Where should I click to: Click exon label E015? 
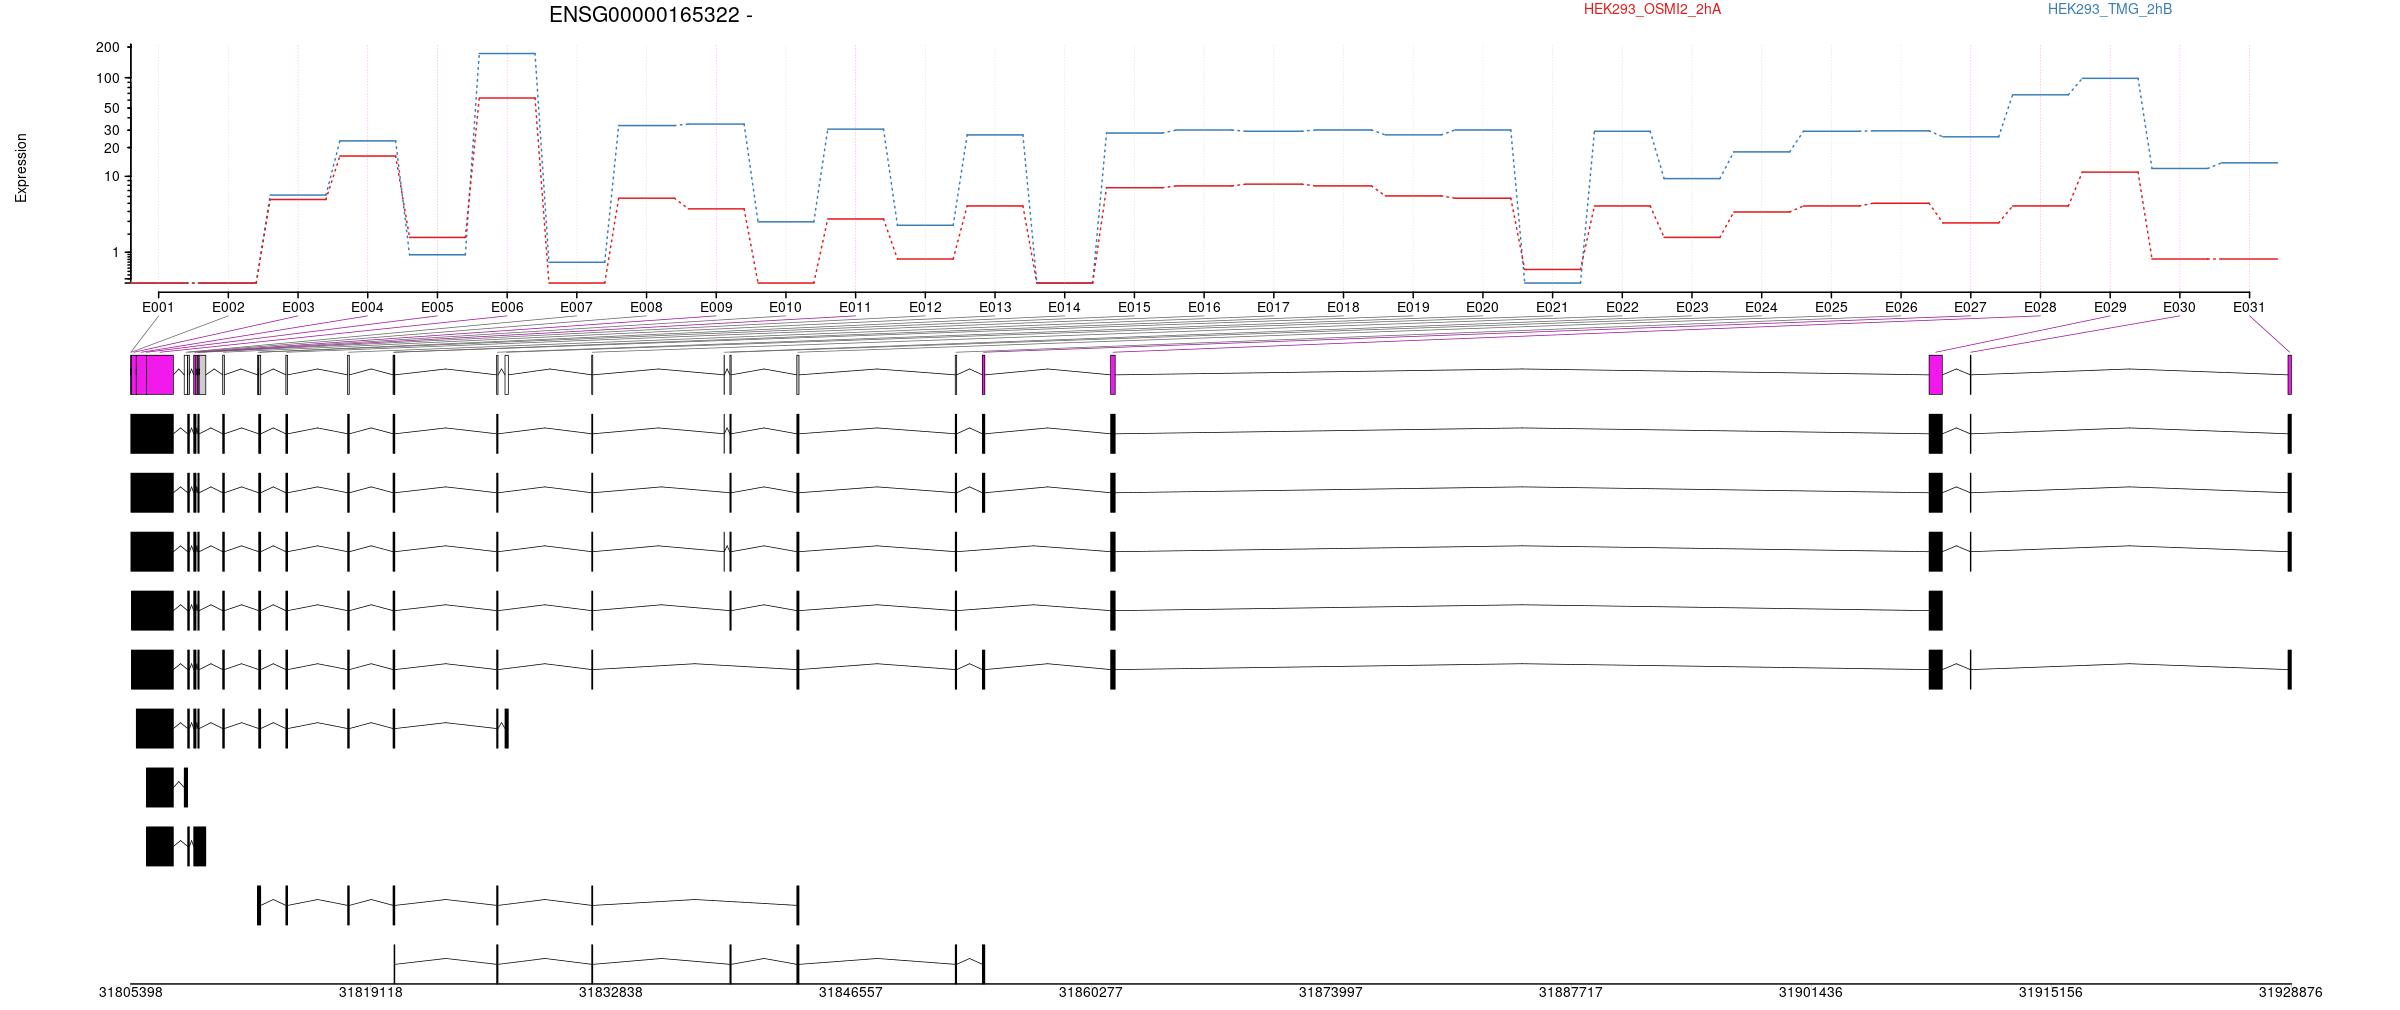pos(1134,307)
